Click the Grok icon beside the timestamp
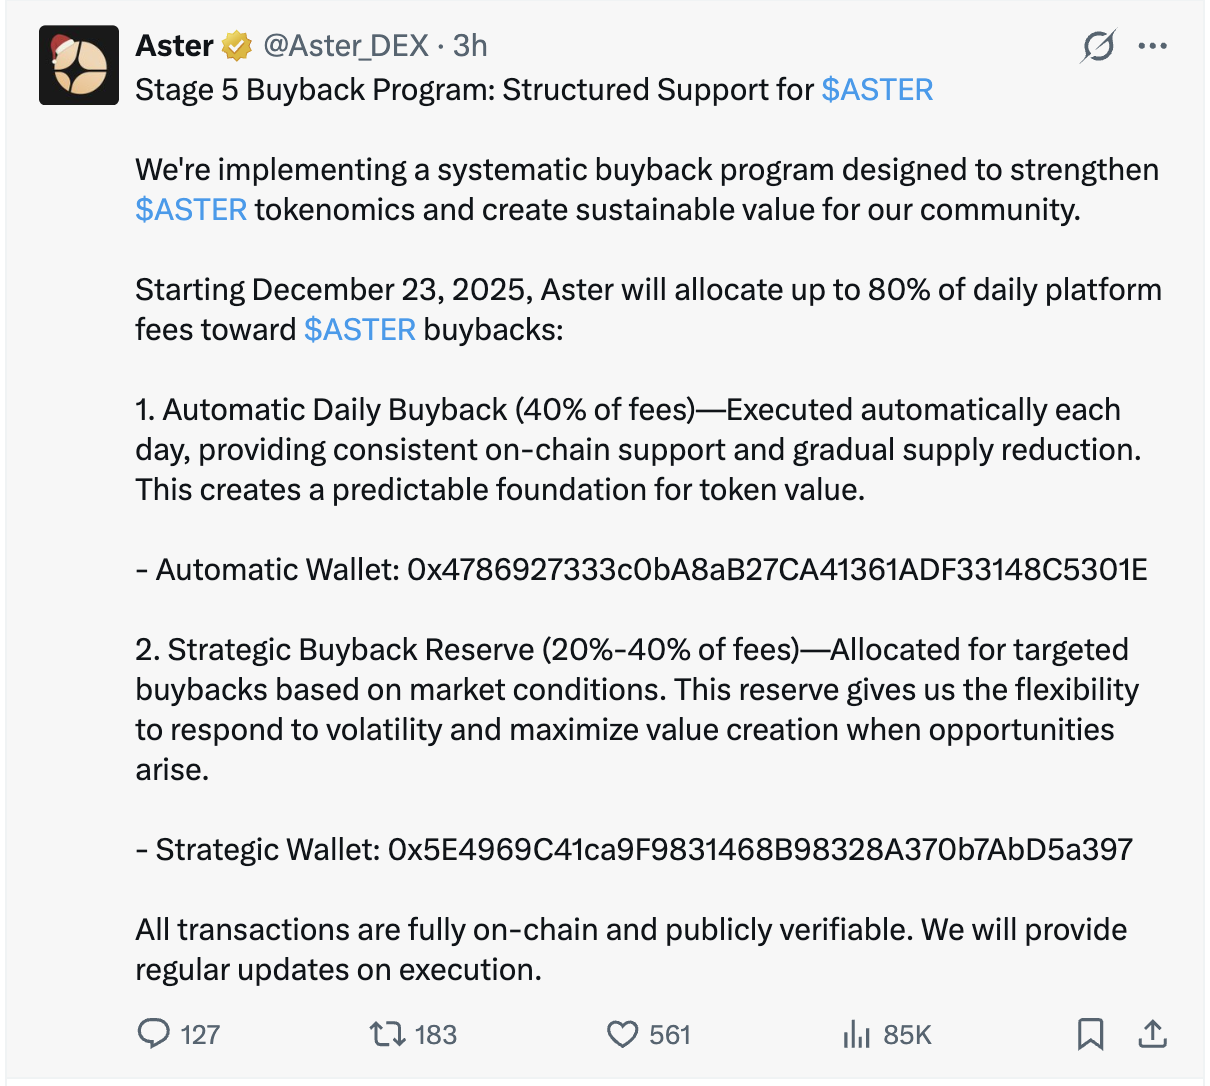Screen dimensions: 1210x1086 click(1098, 46)
